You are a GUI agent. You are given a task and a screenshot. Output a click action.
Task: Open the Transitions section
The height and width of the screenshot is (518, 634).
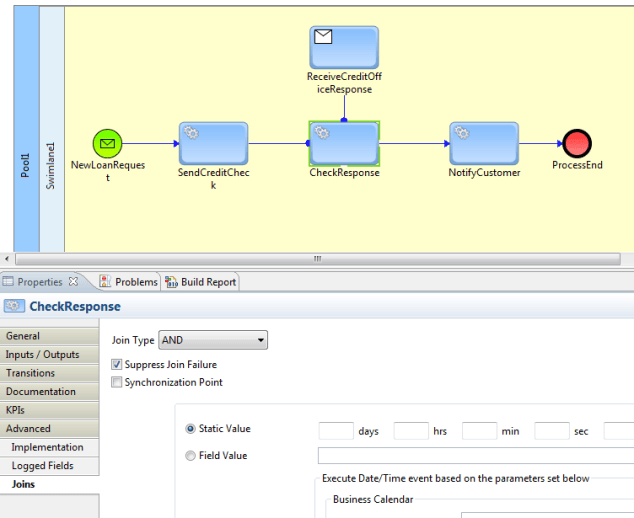[49, 373]
